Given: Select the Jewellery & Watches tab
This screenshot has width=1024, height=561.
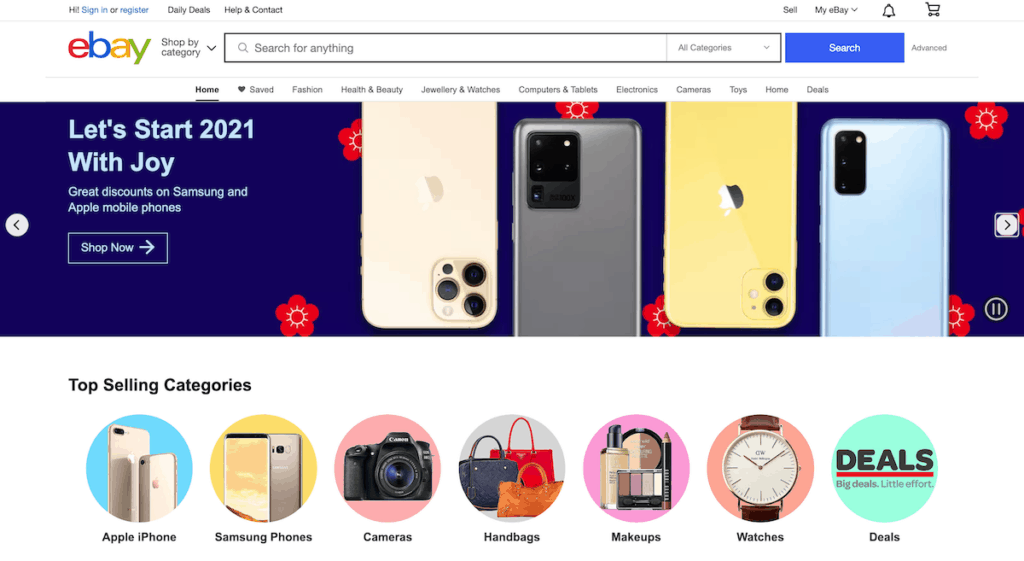Looking at the screenshot, I should (460, 89).
